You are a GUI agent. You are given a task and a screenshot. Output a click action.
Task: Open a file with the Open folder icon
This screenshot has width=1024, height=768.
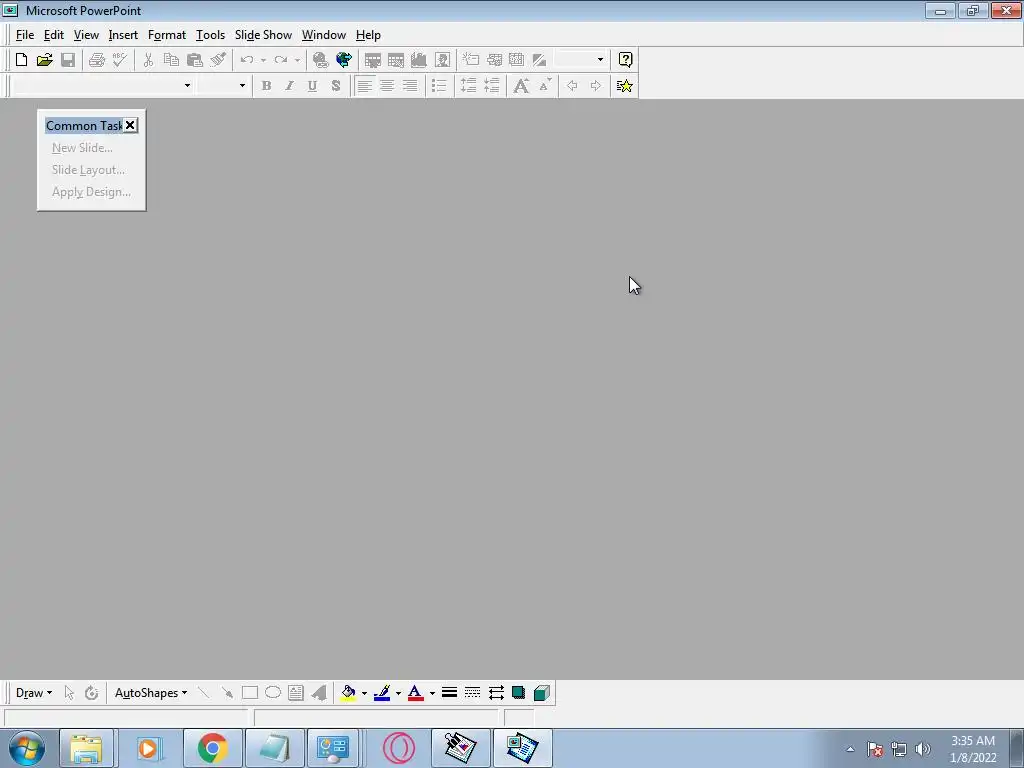pyautogui.click(x=44, y=60)
